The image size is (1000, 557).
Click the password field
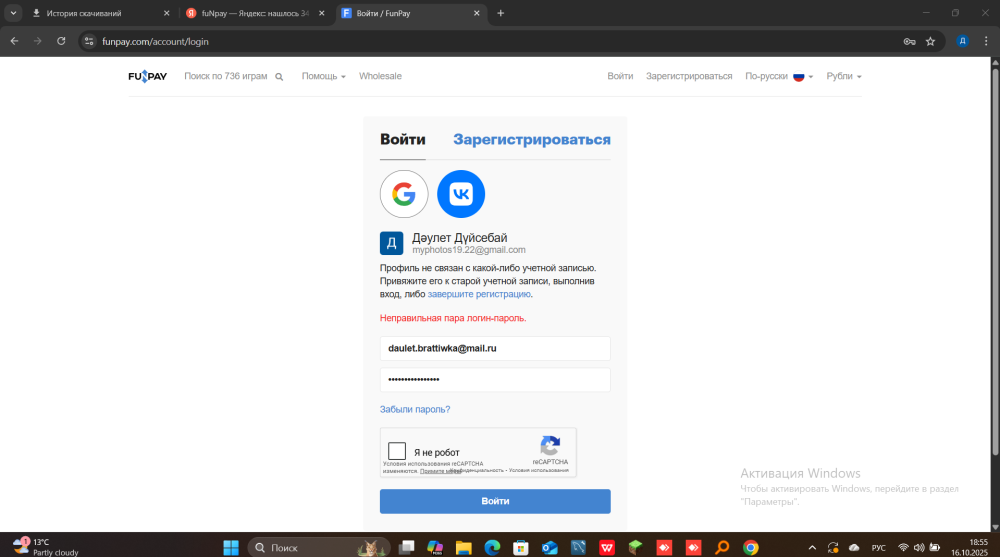(495, 380)
